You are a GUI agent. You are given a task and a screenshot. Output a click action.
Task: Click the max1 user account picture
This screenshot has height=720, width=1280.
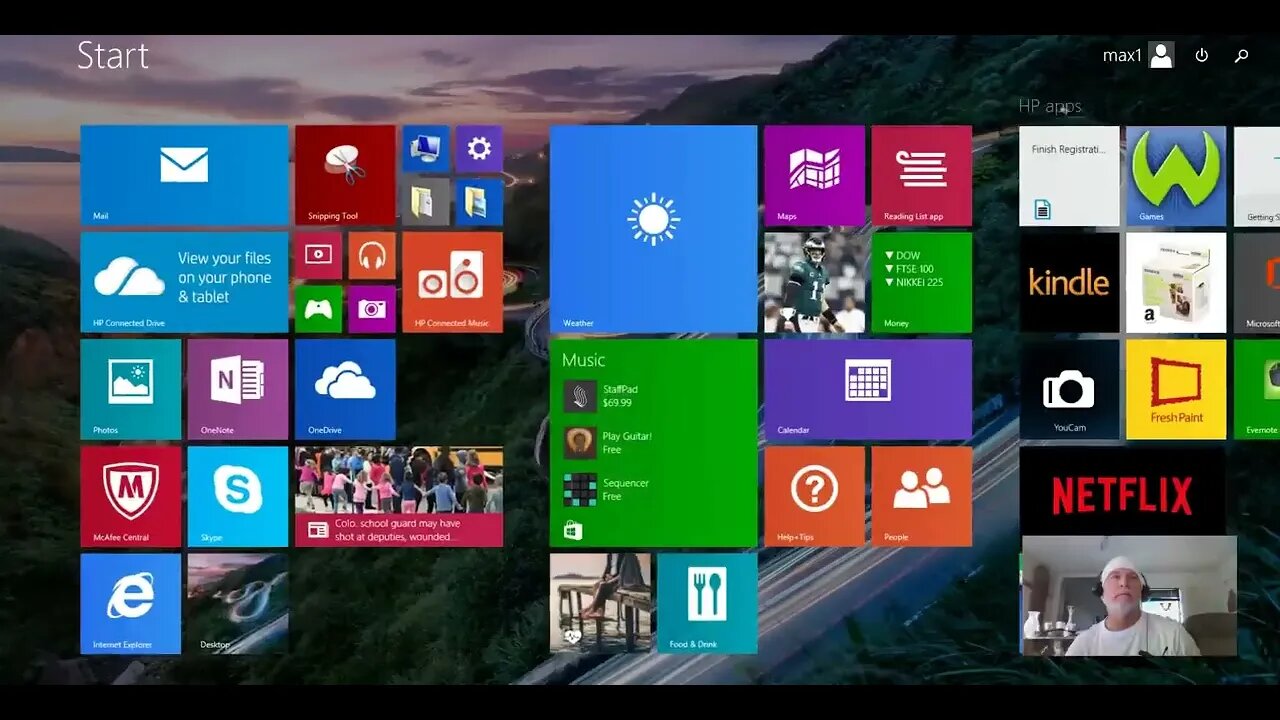tap(1161, 55)
